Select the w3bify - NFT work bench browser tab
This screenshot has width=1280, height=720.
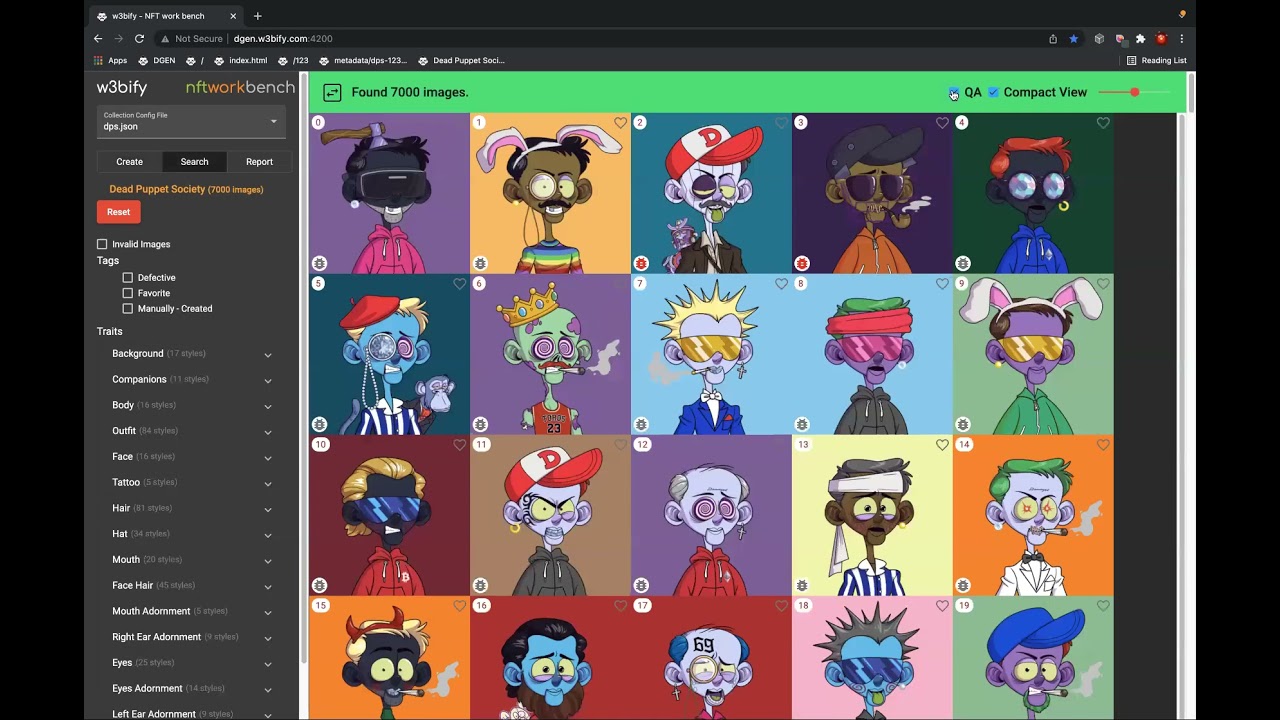165,16
